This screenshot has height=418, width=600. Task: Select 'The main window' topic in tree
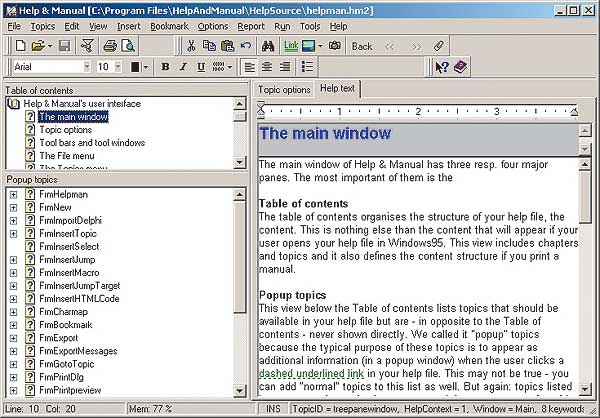click(73, 117)
